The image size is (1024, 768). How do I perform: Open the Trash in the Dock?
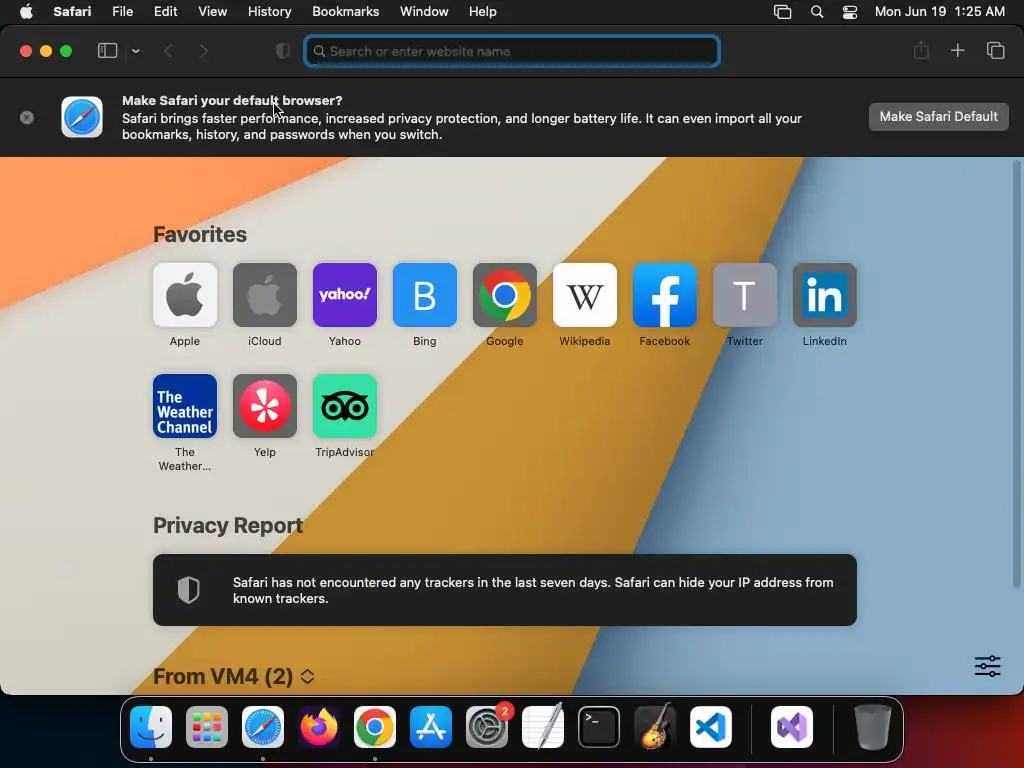[x=872, y=727]
